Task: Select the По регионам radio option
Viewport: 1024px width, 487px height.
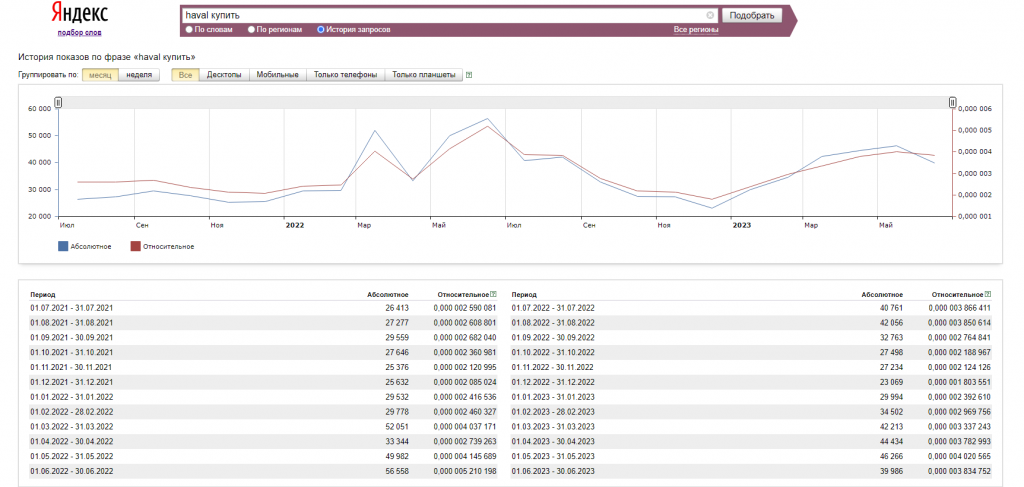Action: pyautogui.click(x=251, y=30)
